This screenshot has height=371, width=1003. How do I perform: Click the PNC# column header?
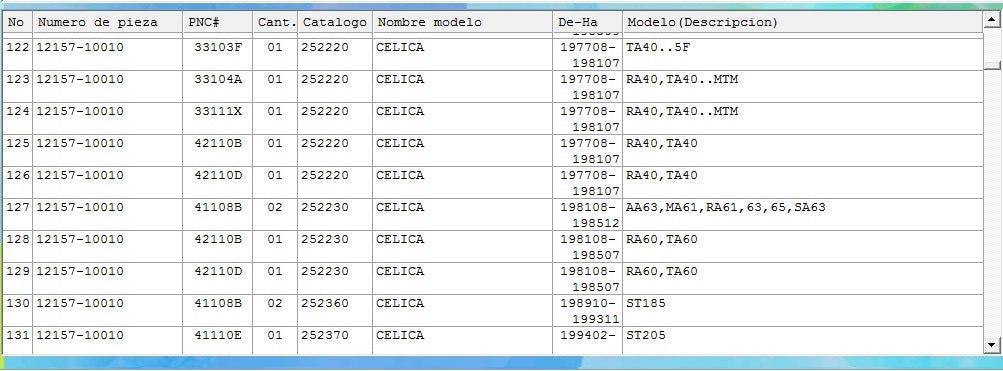[217, 22]
